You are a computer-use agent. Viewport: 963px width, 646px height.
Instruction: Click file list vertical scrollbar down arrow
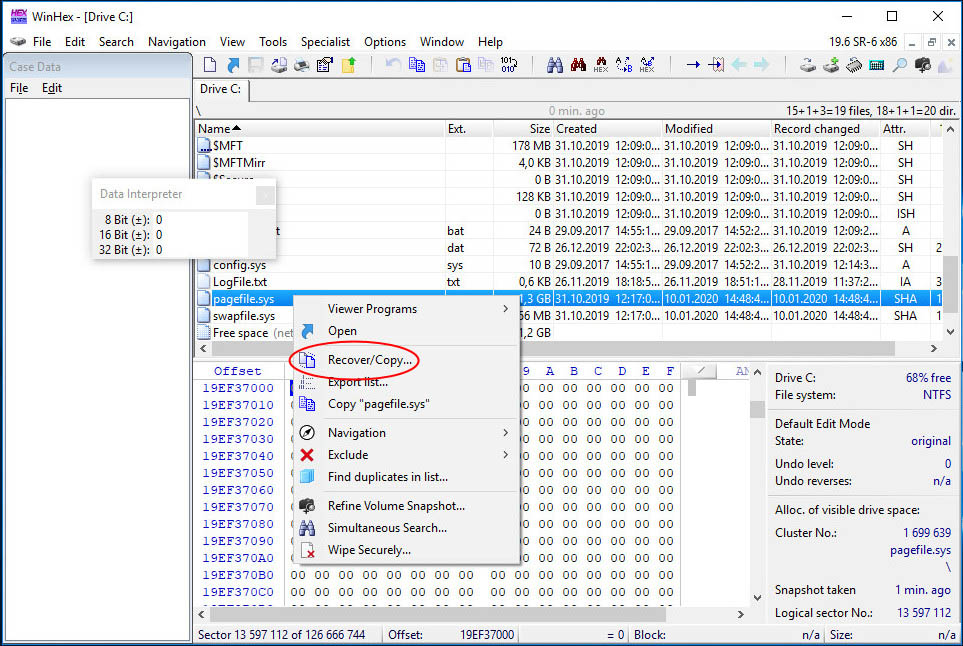950,332
